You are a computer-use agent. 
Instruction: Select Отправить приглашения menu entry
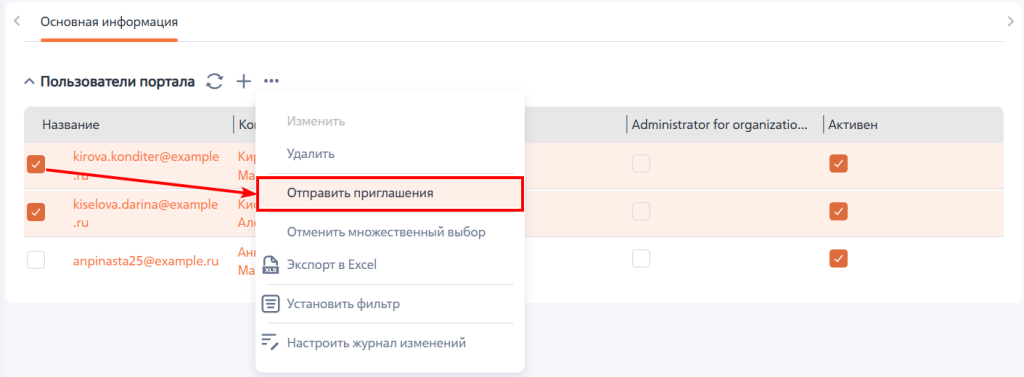click(x=390, y=193)
